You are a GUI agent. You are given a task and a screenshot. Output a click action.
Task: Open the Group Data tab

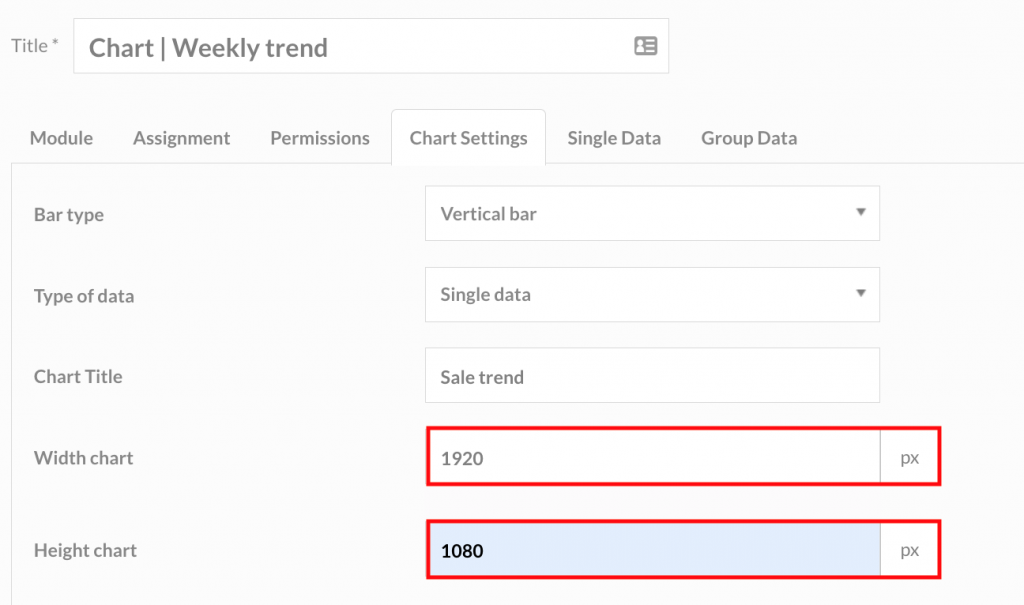pos(749,138)
